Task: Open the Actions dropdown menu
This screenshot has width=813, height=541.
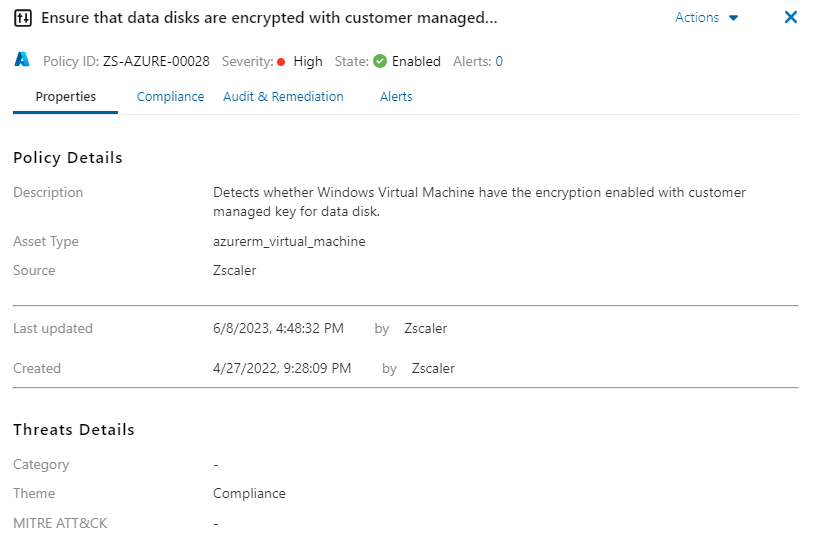Action: pyautogui.click(x=698, y=17)
